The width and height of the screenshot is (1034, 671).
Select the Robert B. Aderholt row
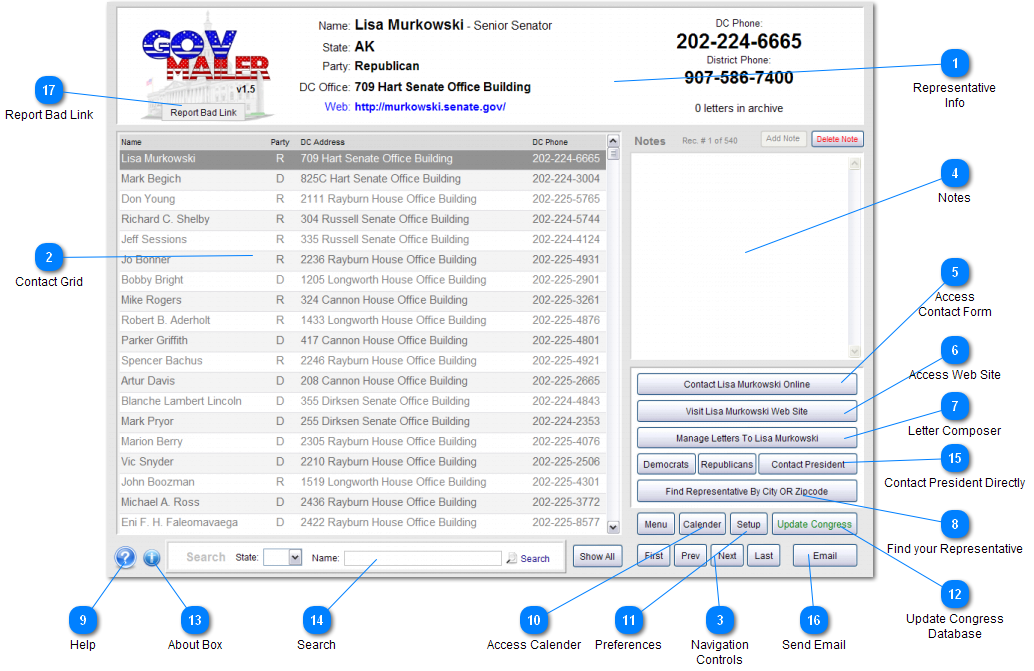pos(362,320)
